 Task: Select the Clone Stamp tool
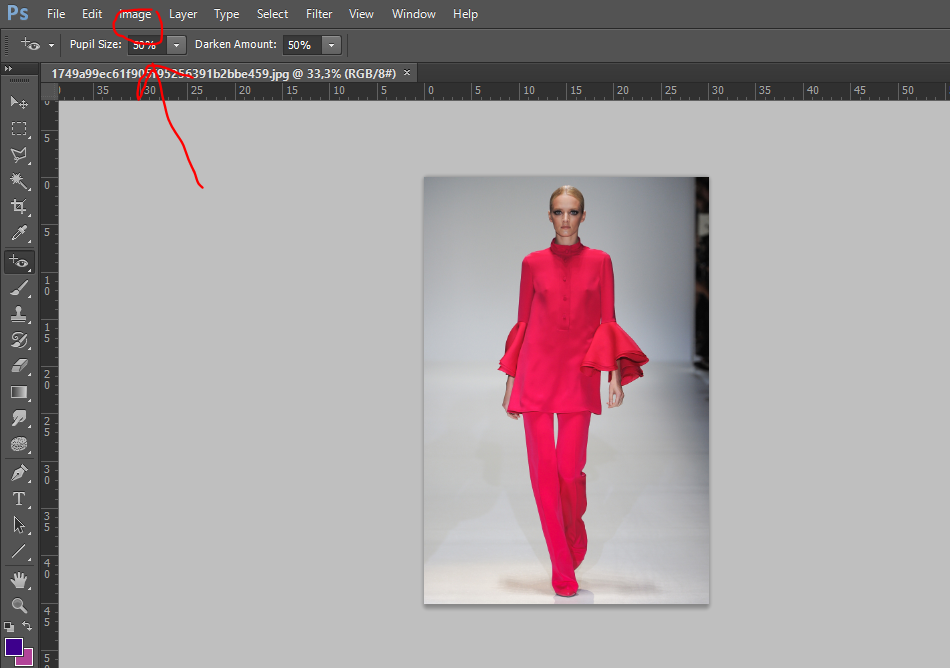(19, 314)
